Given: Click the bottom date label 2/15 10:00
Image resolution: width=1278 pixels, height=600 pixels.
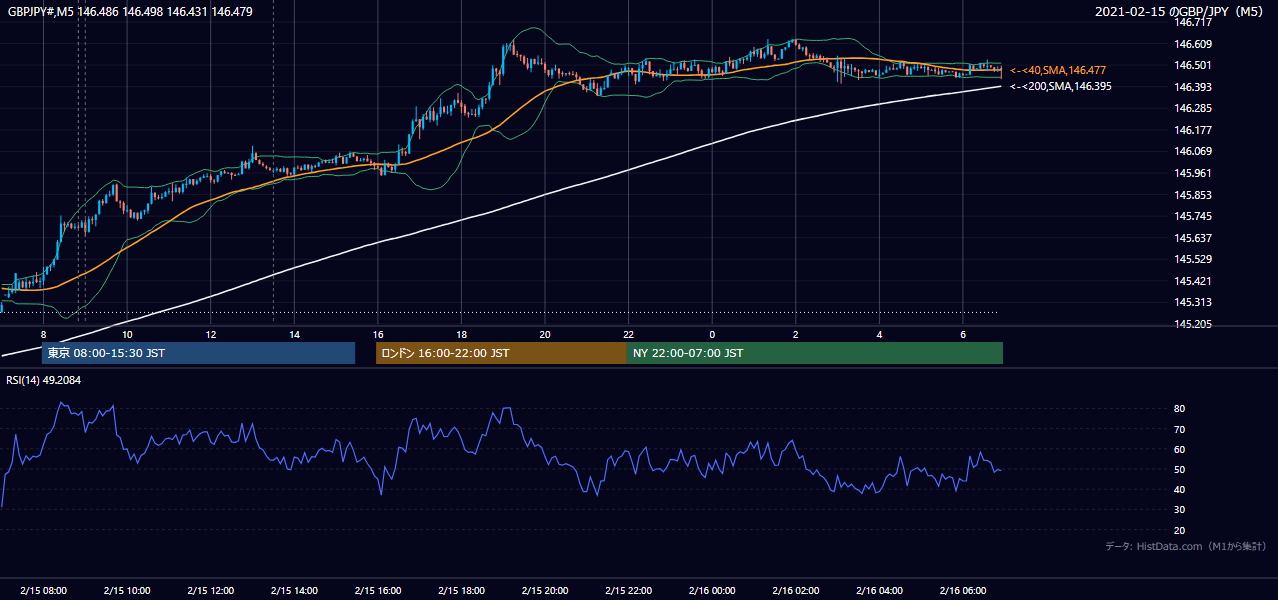Looking at the screenshot, I should pyautogui.click(x=127, y=591).
